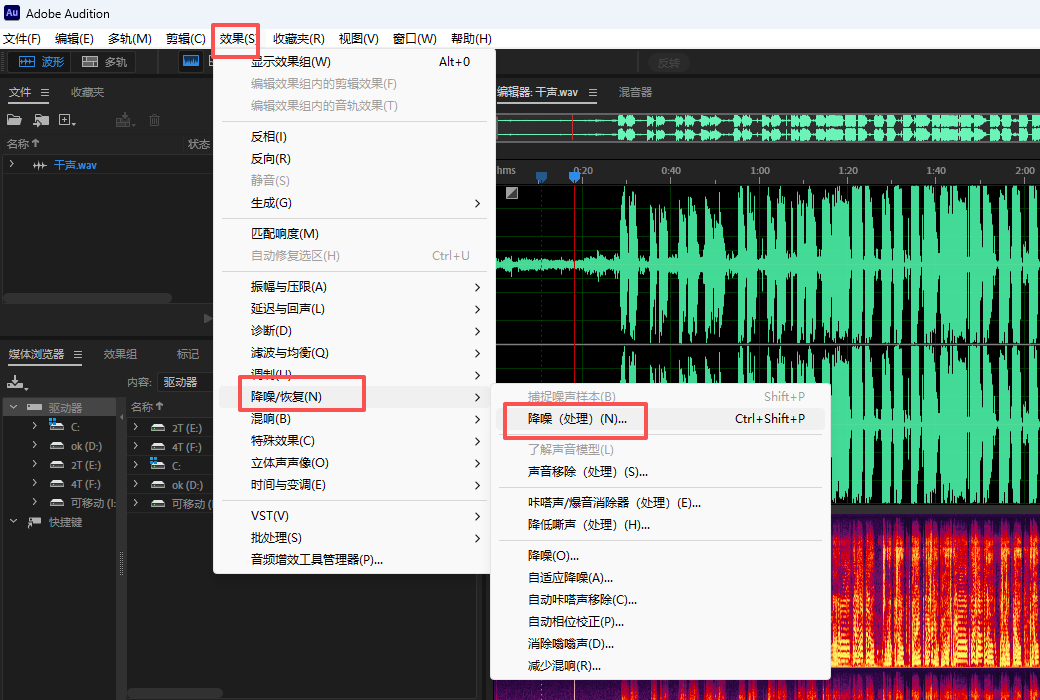Click the new file icon in Files panel

click(62, 120)
